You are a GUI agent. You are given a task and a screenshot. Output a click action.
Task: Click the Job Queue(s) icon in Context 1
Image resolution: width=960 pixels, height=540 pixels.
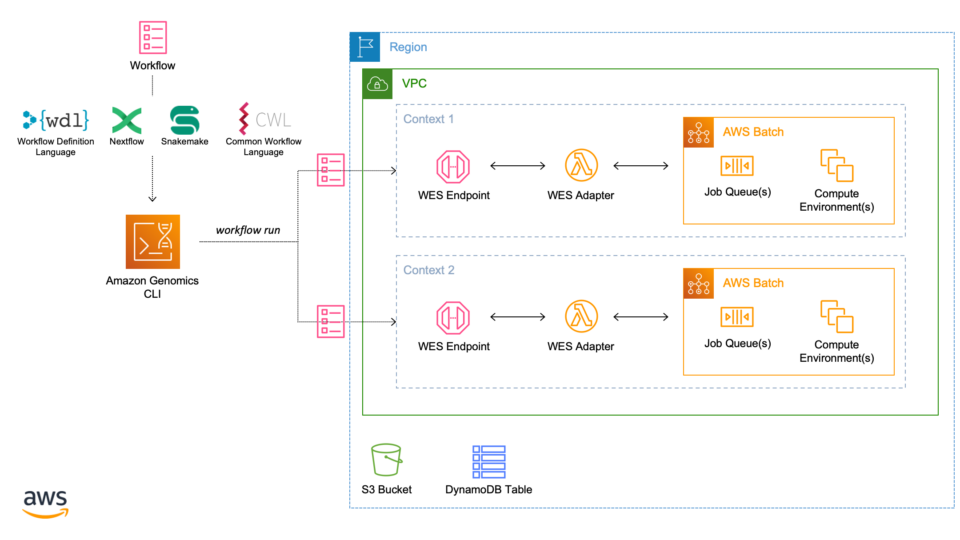pos(737,166)
